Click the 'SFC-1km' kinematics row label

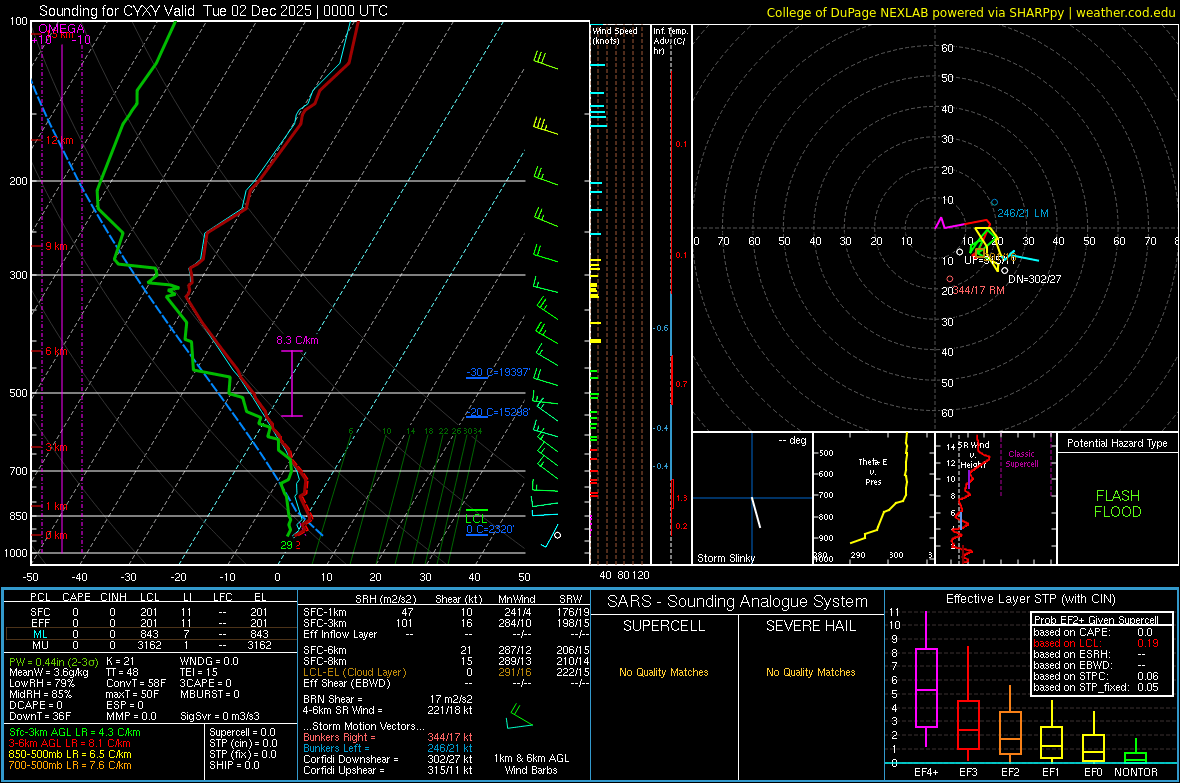coord(325,612)
